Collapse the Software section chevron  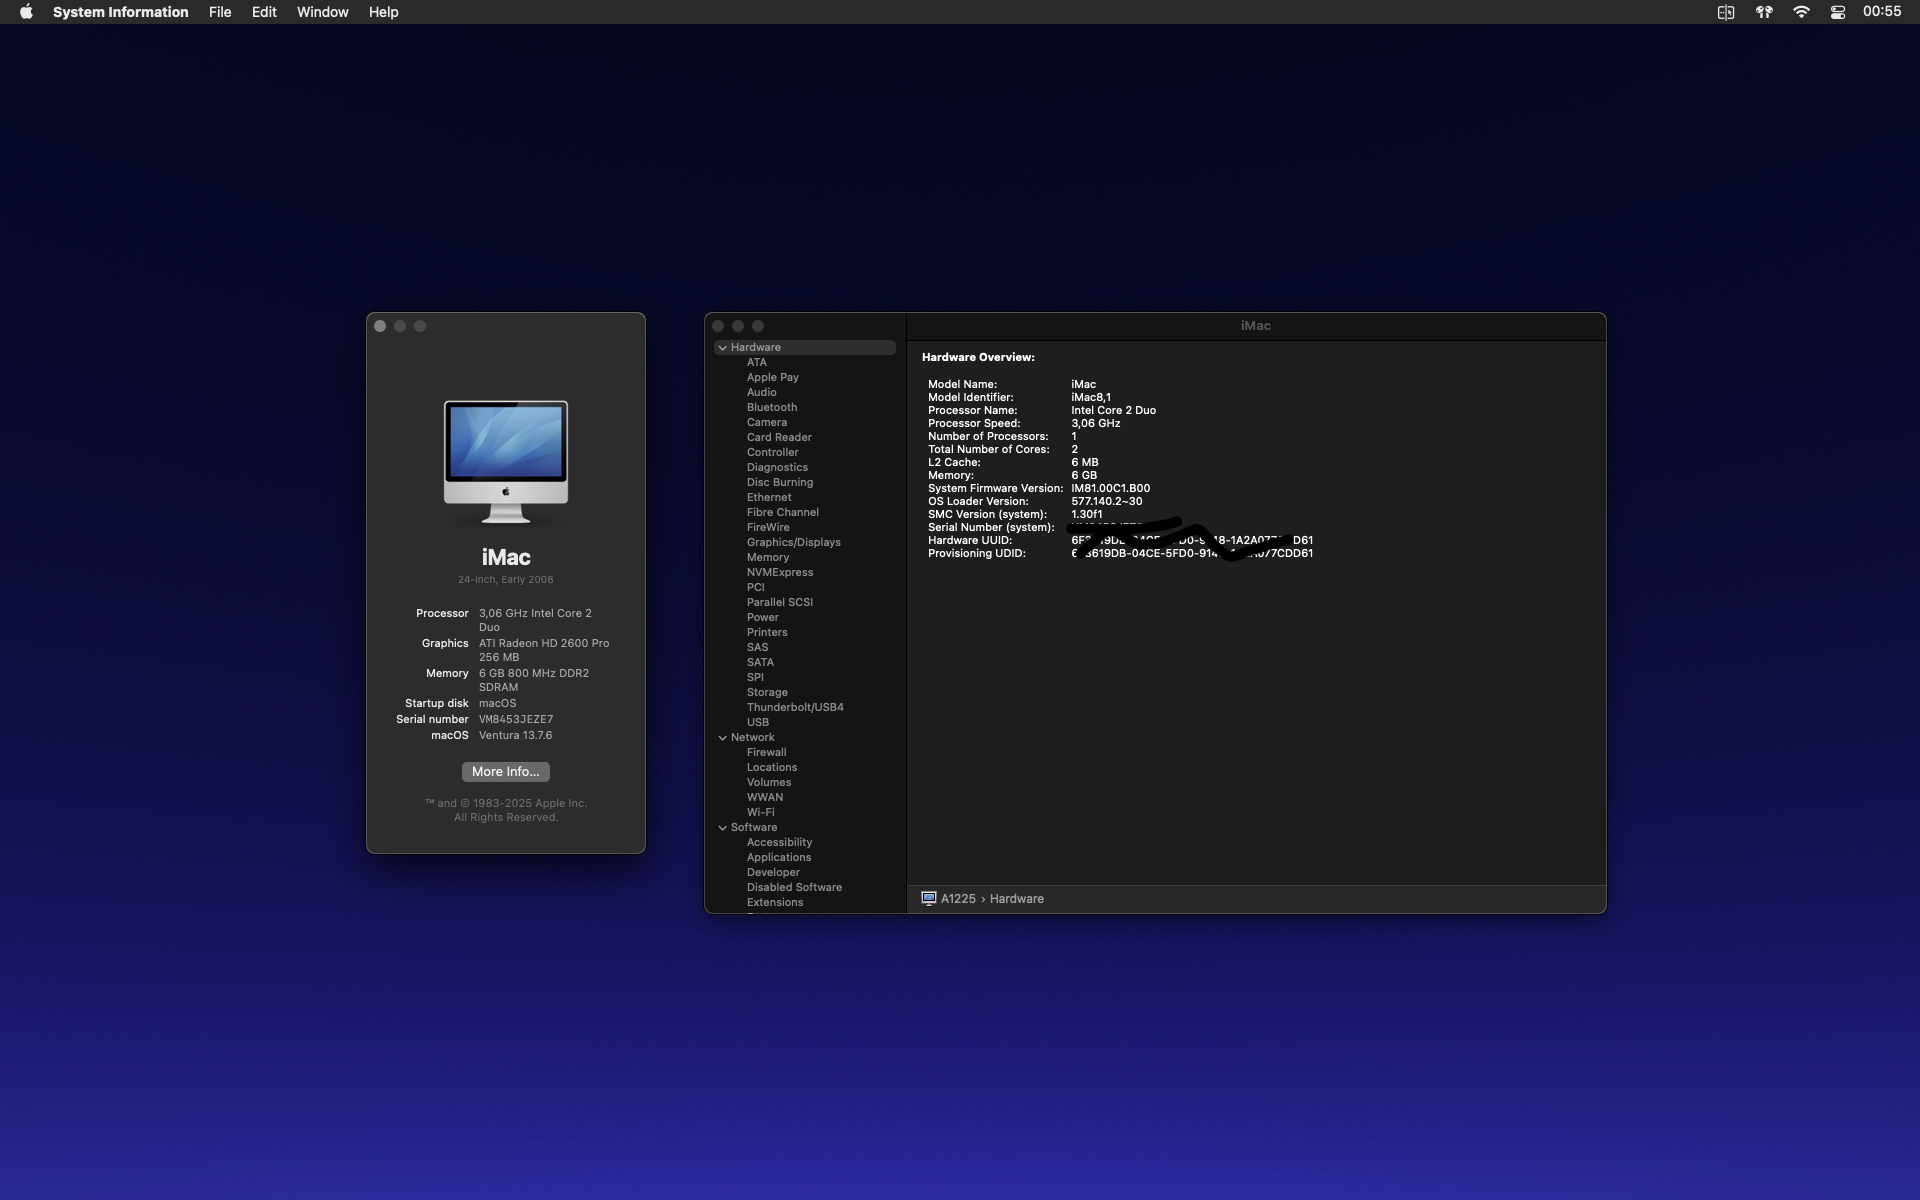pyautogui.click(x=722, y=827)
